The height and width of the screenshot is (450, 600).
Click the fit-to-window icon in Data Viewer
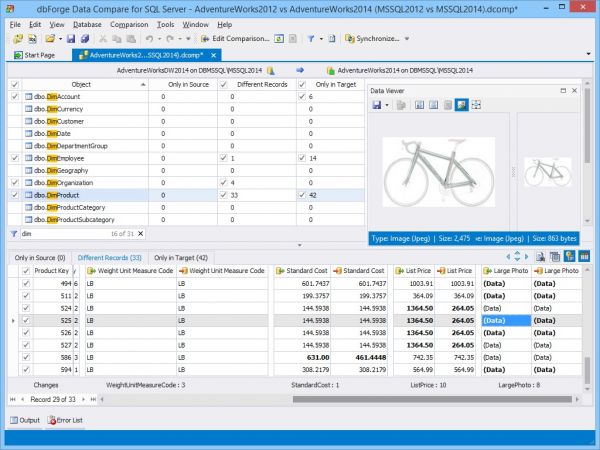[x=476, y=105]
